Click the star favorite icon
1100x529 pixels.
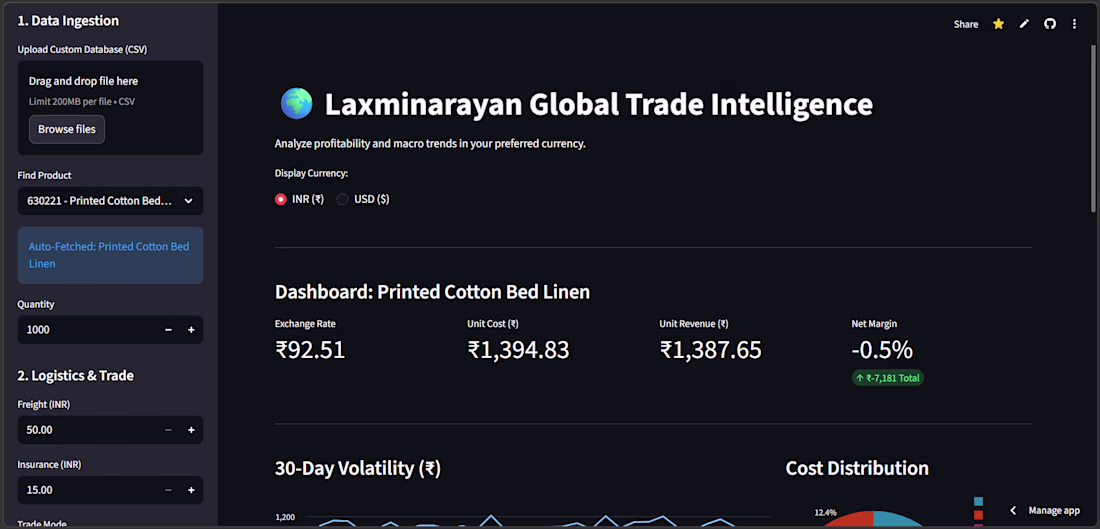click(x=998, y=24)
